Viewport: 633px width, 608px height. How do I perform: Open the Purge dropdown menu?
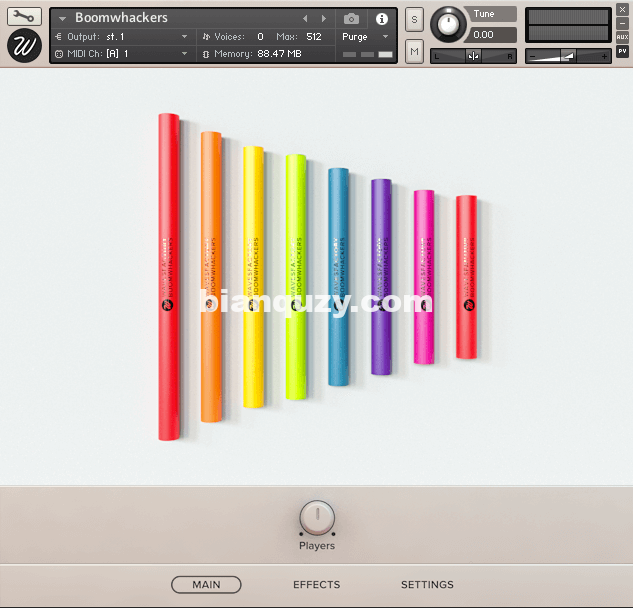365,37
